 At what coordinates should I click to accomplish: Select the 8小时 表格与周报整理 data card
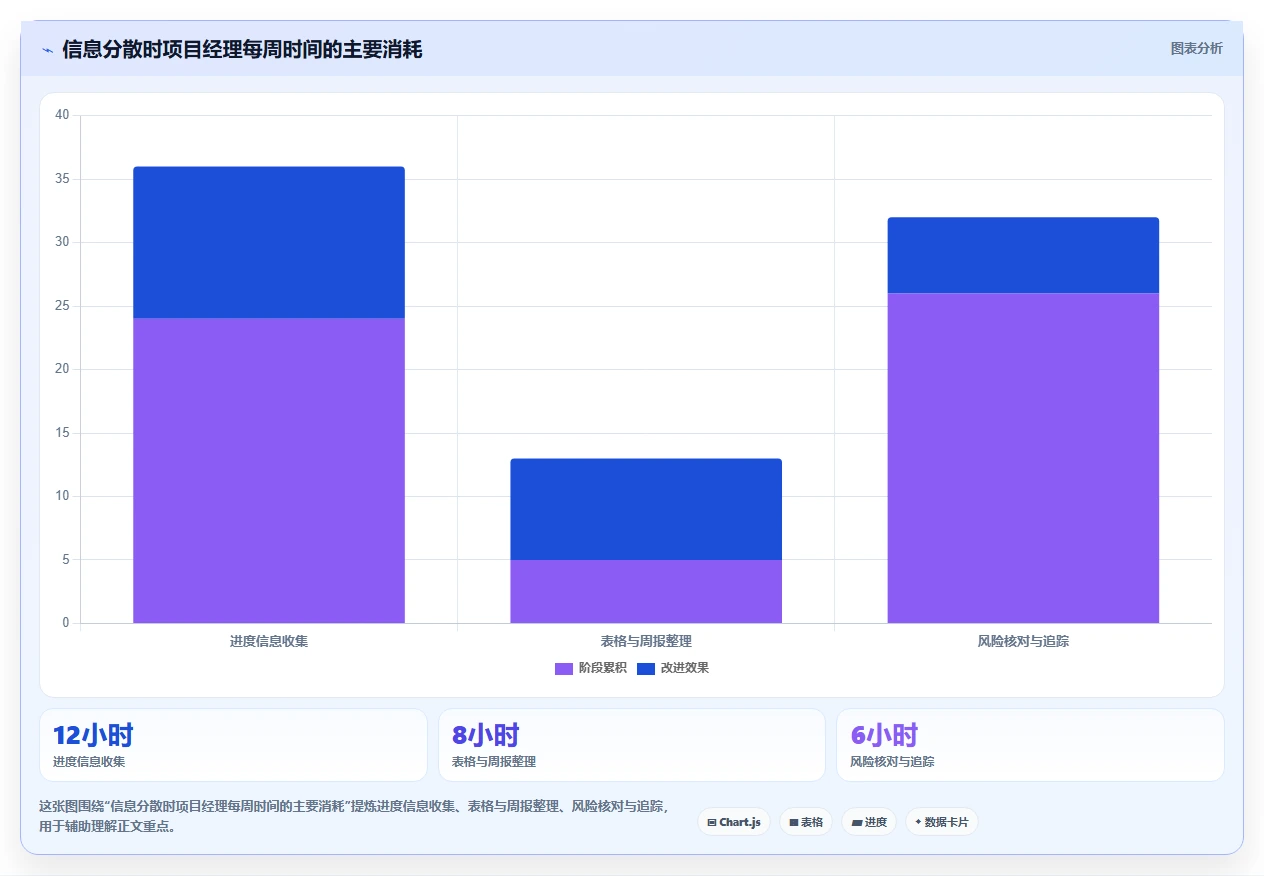point(632,745)
